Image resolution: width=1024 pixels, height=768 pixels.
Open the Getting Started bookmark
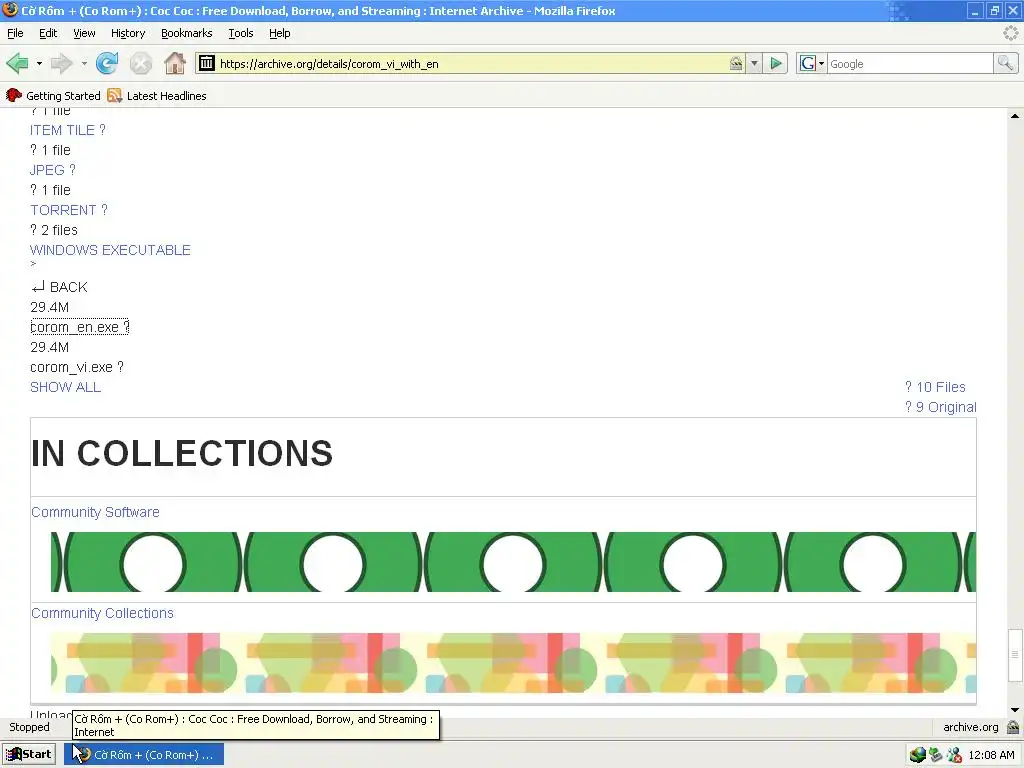pos(53,96)
